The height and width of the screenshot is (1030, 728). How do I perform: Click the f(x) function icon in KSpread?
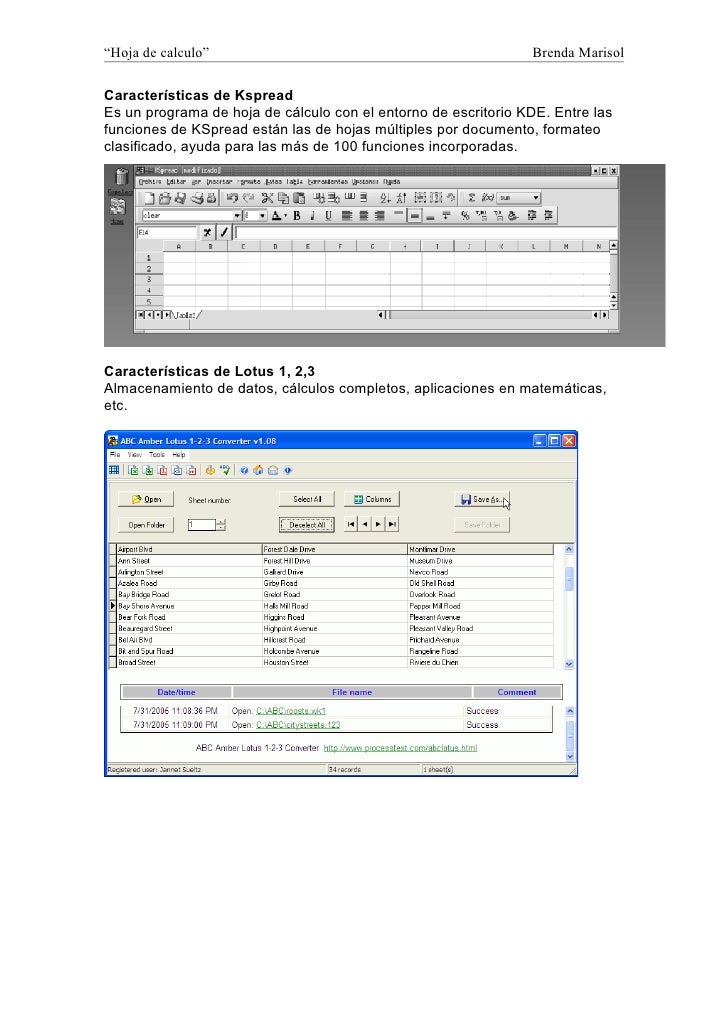(x=487, y=198)
